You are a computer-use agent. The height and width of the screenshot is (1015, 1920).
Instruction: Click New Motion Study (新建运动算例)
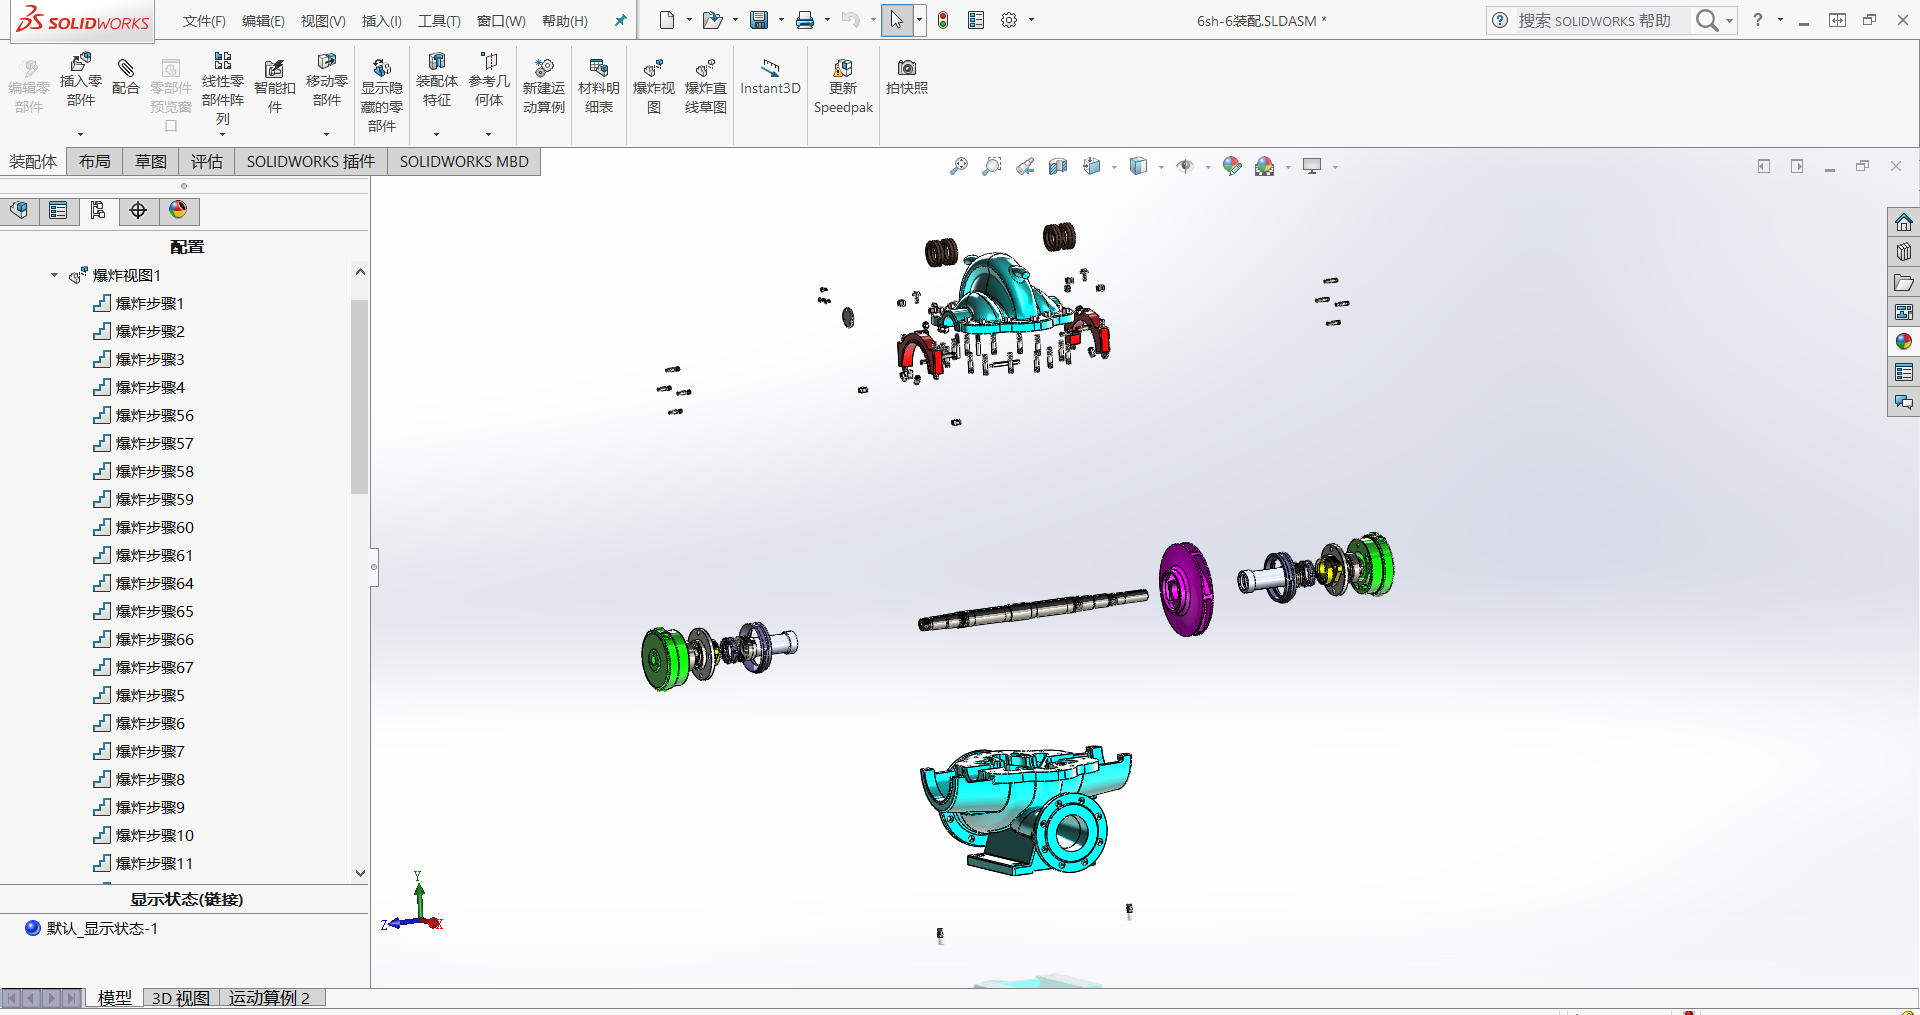(x=544, y=86)
